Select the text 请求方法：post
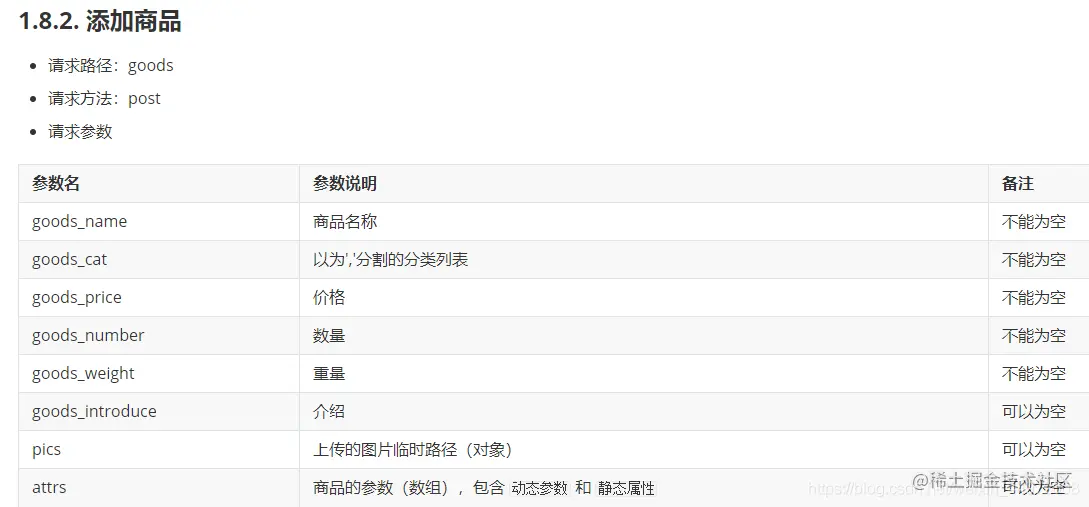The width and height of the screenshot is (1089, 507). coord(104,99)
